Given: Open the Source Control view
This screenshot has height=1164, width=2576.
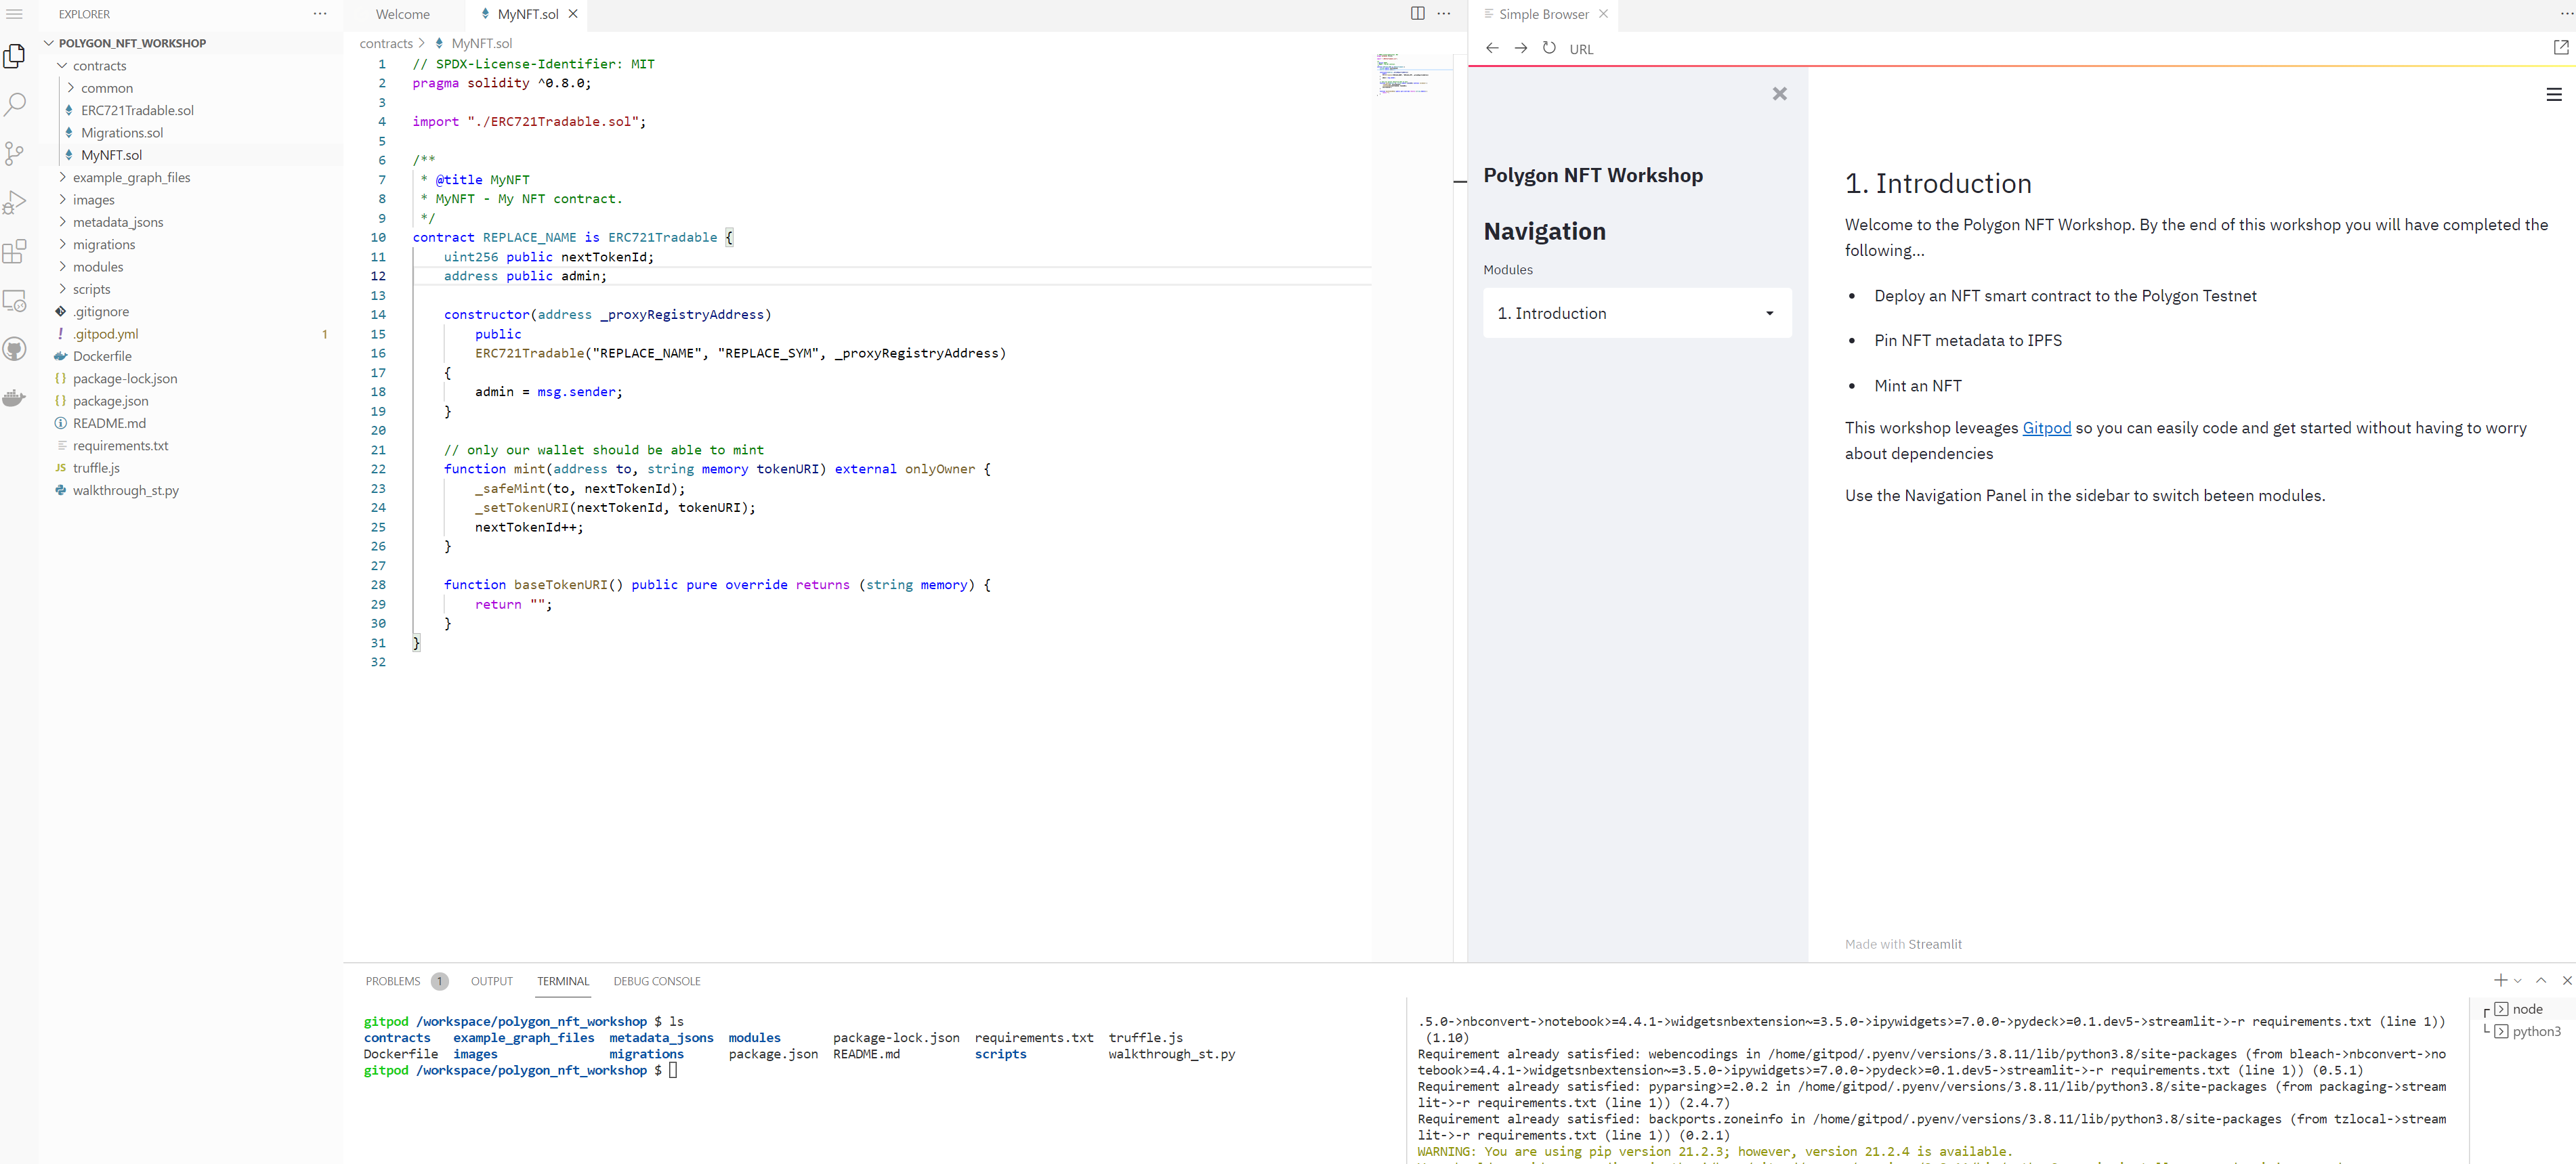Looking at the screenshot, I should pos(15,153).
